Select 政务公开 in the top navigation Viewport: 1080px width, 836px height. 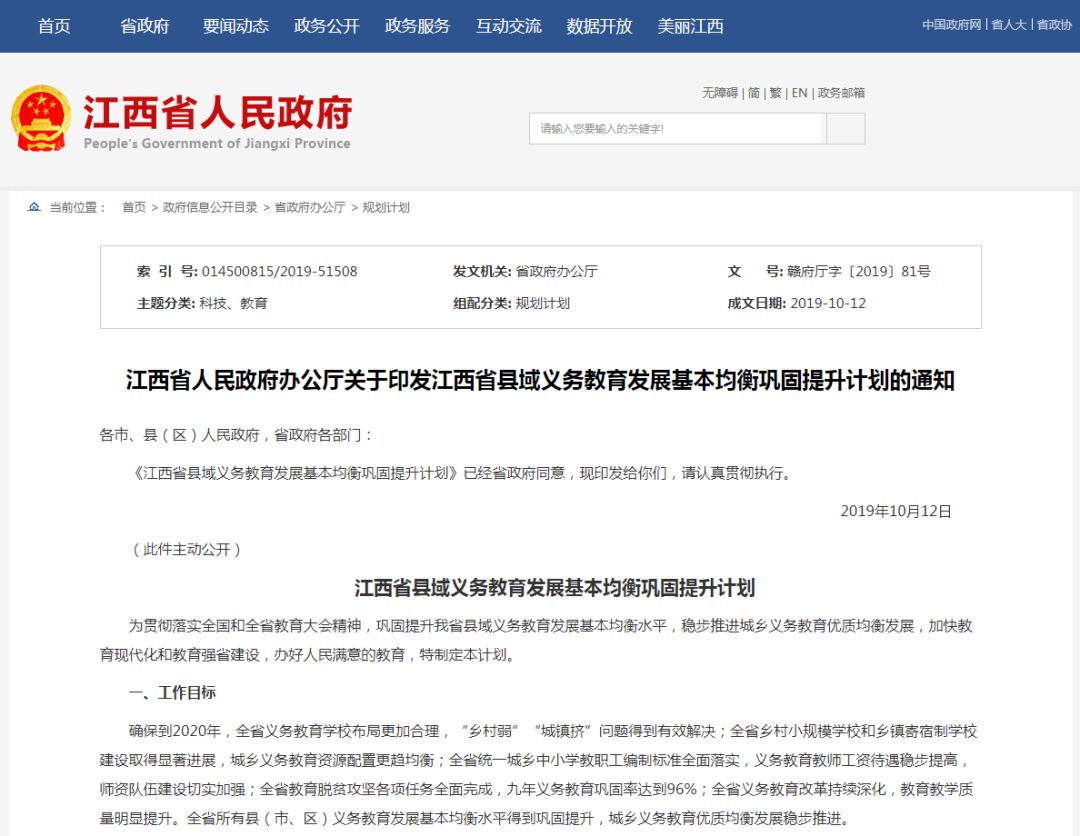[x=326, y=26]
